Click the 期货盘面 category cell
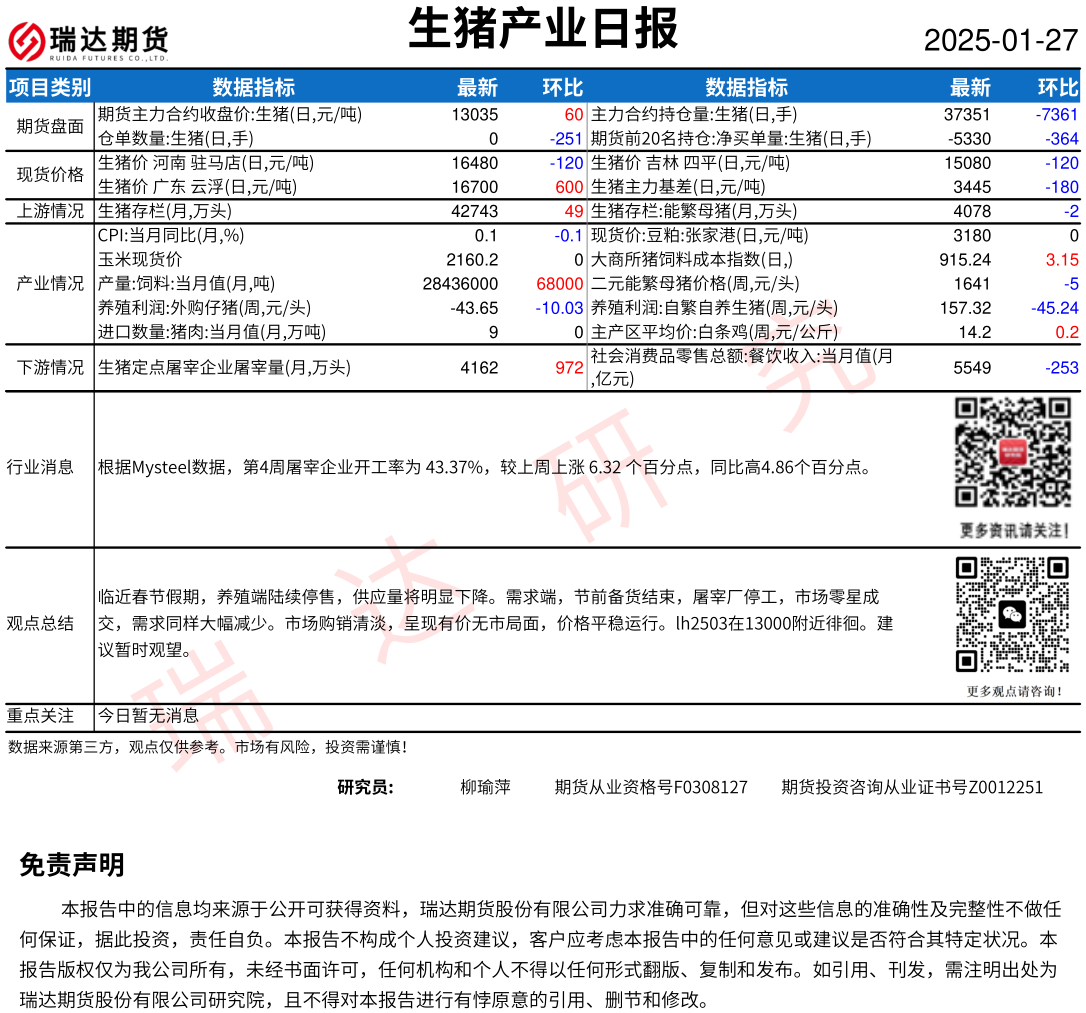 coord(50,126)
